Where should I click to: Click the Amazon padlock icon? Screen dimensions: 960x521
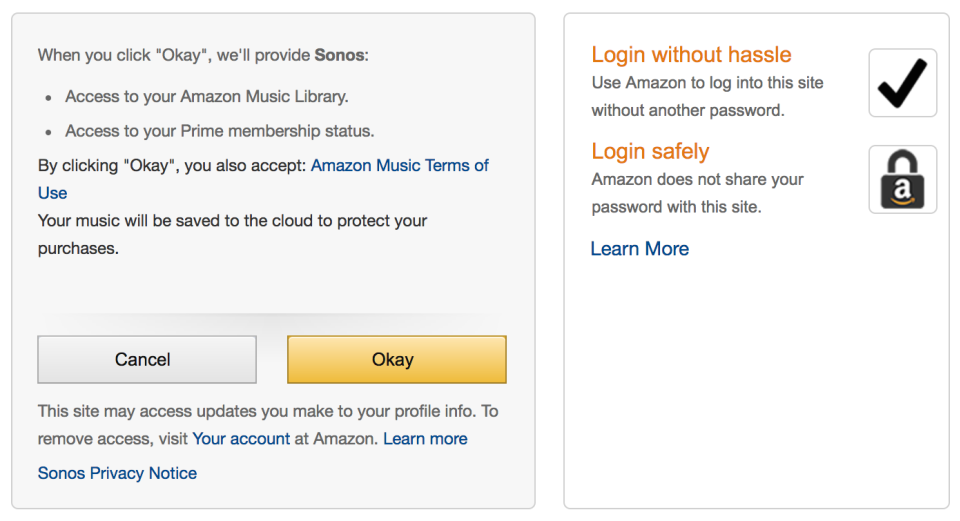(x=902, y=179)
